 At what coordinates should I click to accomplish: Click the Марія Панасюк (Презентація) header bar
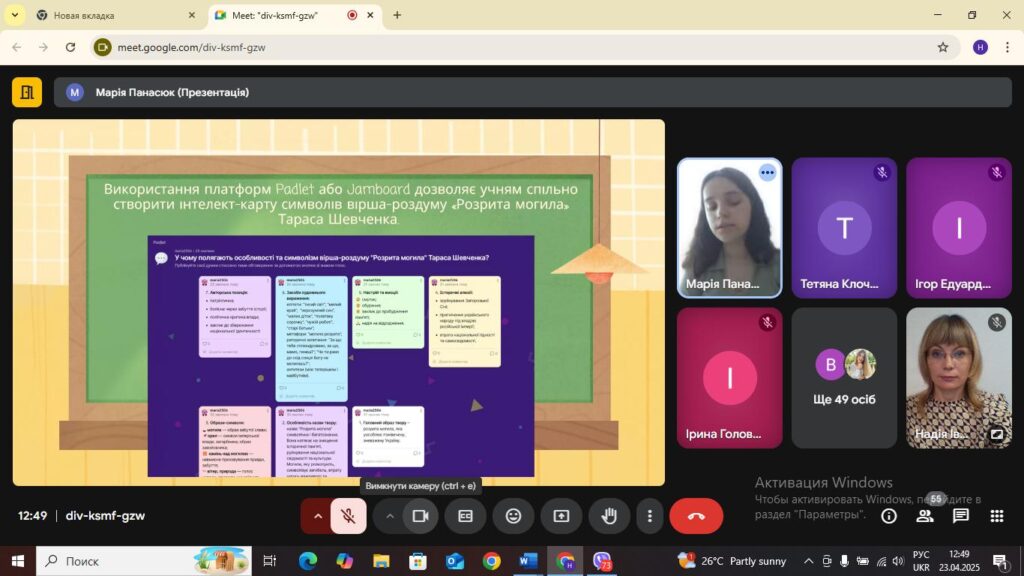[x=533, y=92]
